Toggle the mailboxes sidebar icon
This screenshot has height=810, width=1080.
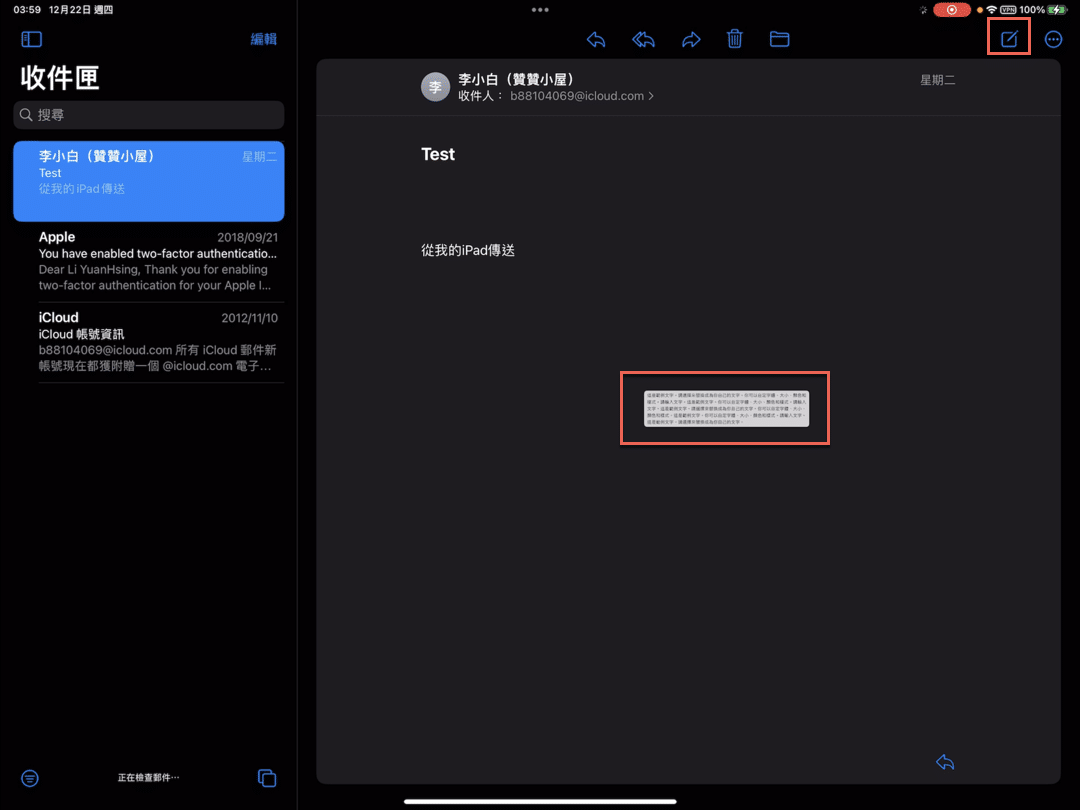tap(32, 39)
